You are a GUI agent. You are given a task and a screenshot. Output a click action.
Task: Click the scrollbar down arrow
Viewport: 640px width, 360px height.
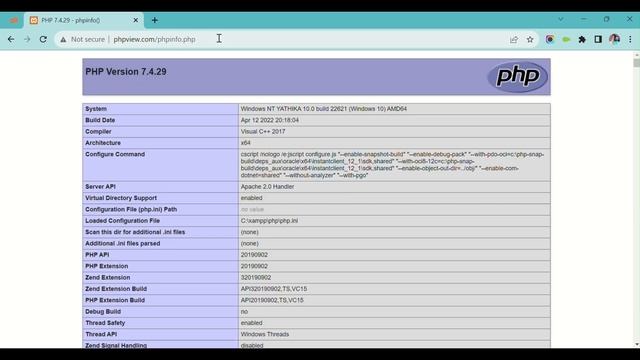[637, 344]
